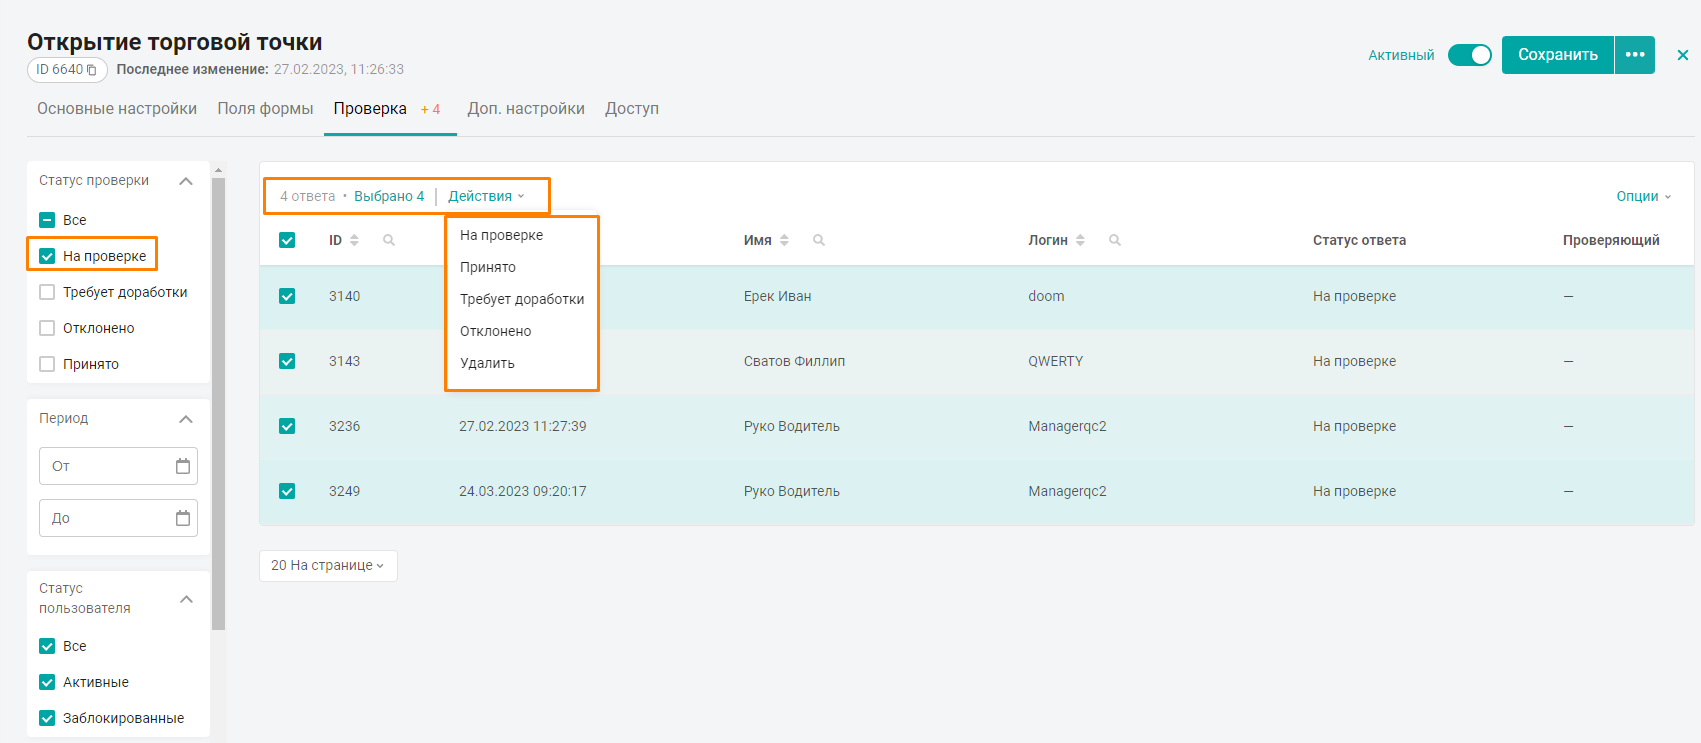Uncheck the row checkbox for ID 3236
1701x743 pixels.
[x=287, y=426]
